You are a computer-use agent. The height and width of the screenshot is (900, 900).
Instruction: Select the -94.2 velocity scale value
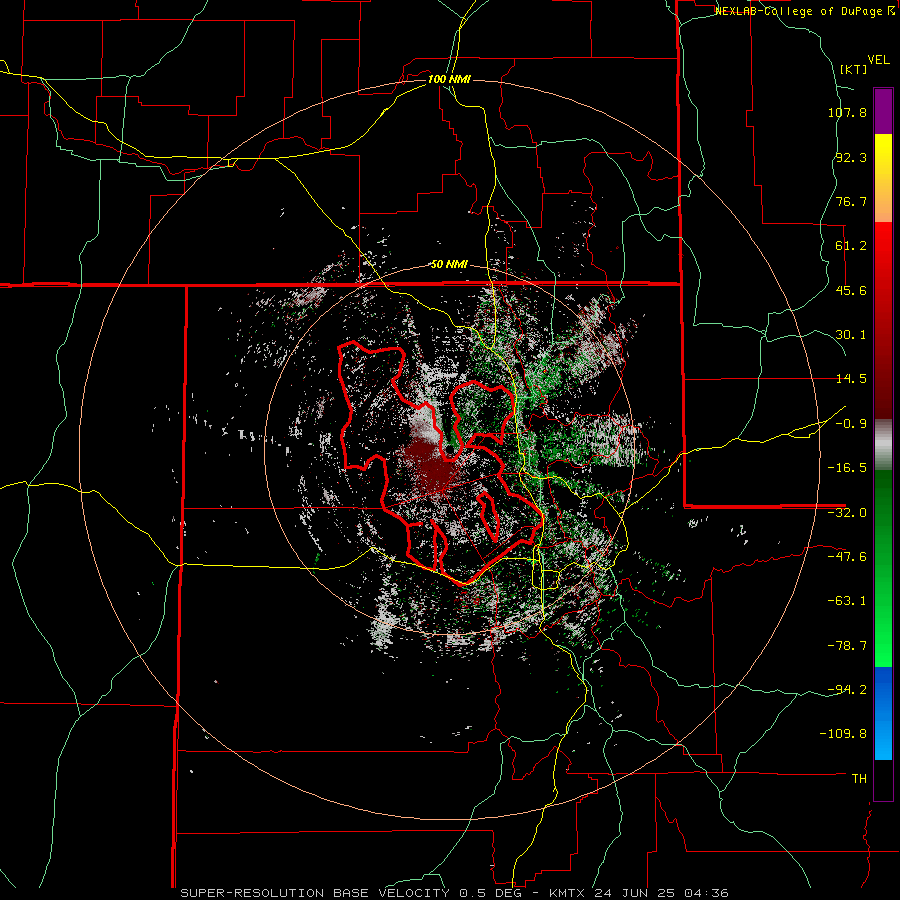point(848,689)
